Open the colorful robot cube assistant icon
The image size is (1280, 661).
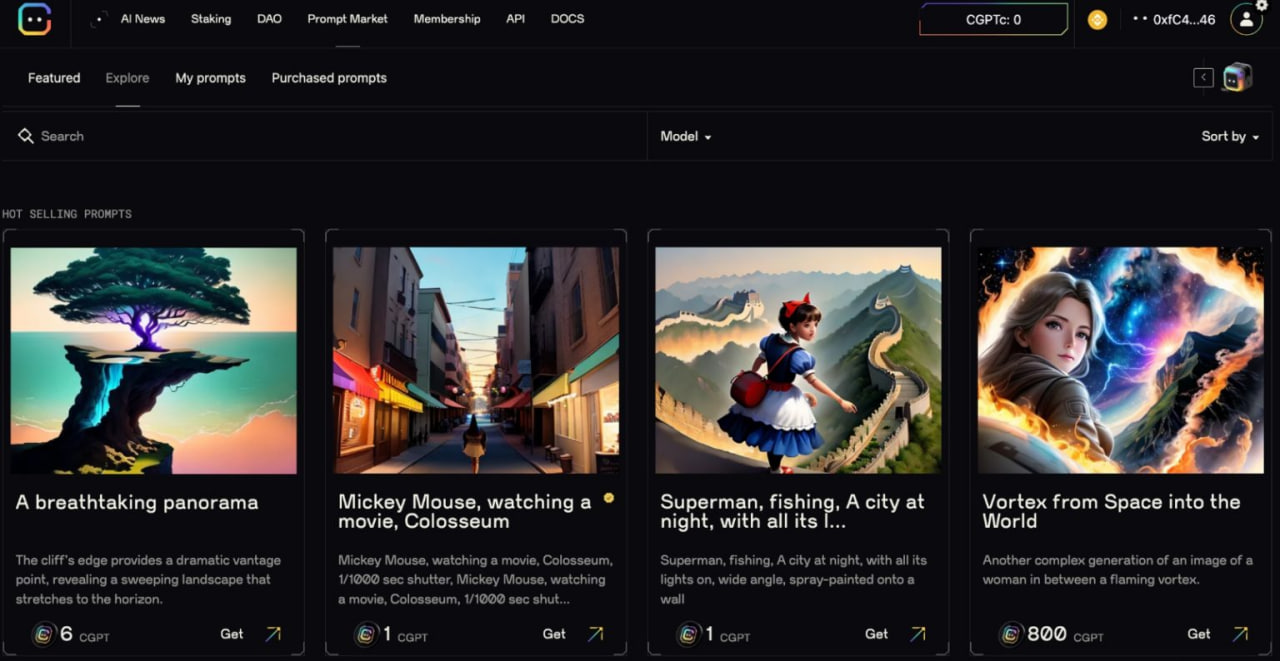point(1237,77)
